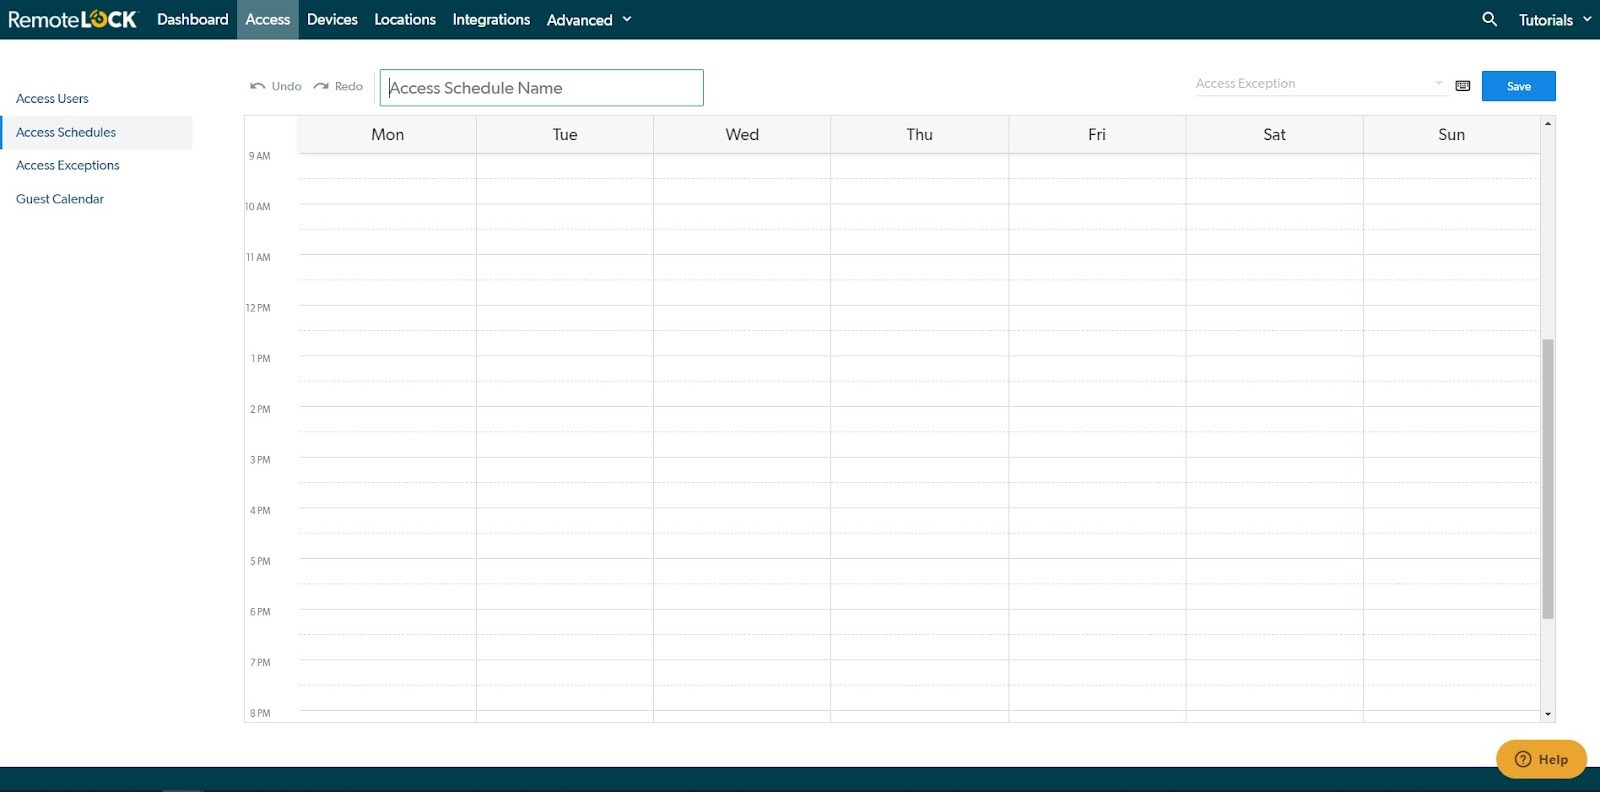Open Access Users in sidebar

tap(52, 99)
